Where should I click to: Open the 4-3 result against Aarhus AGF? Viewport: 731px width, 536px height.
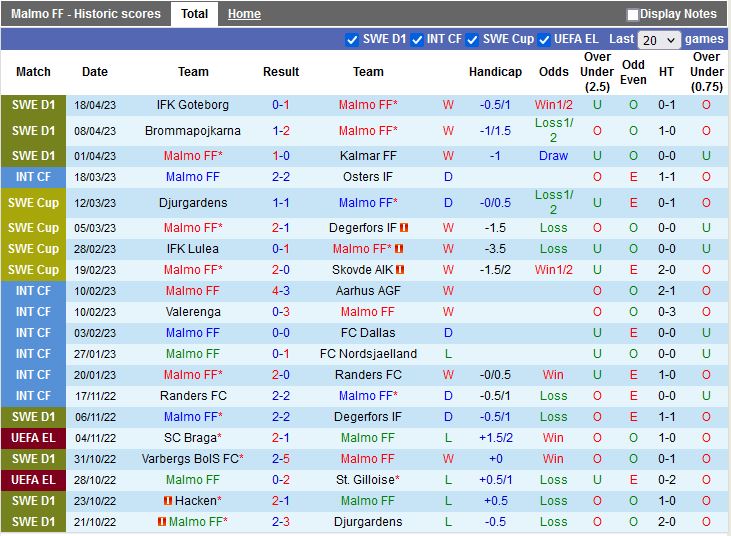281,291
